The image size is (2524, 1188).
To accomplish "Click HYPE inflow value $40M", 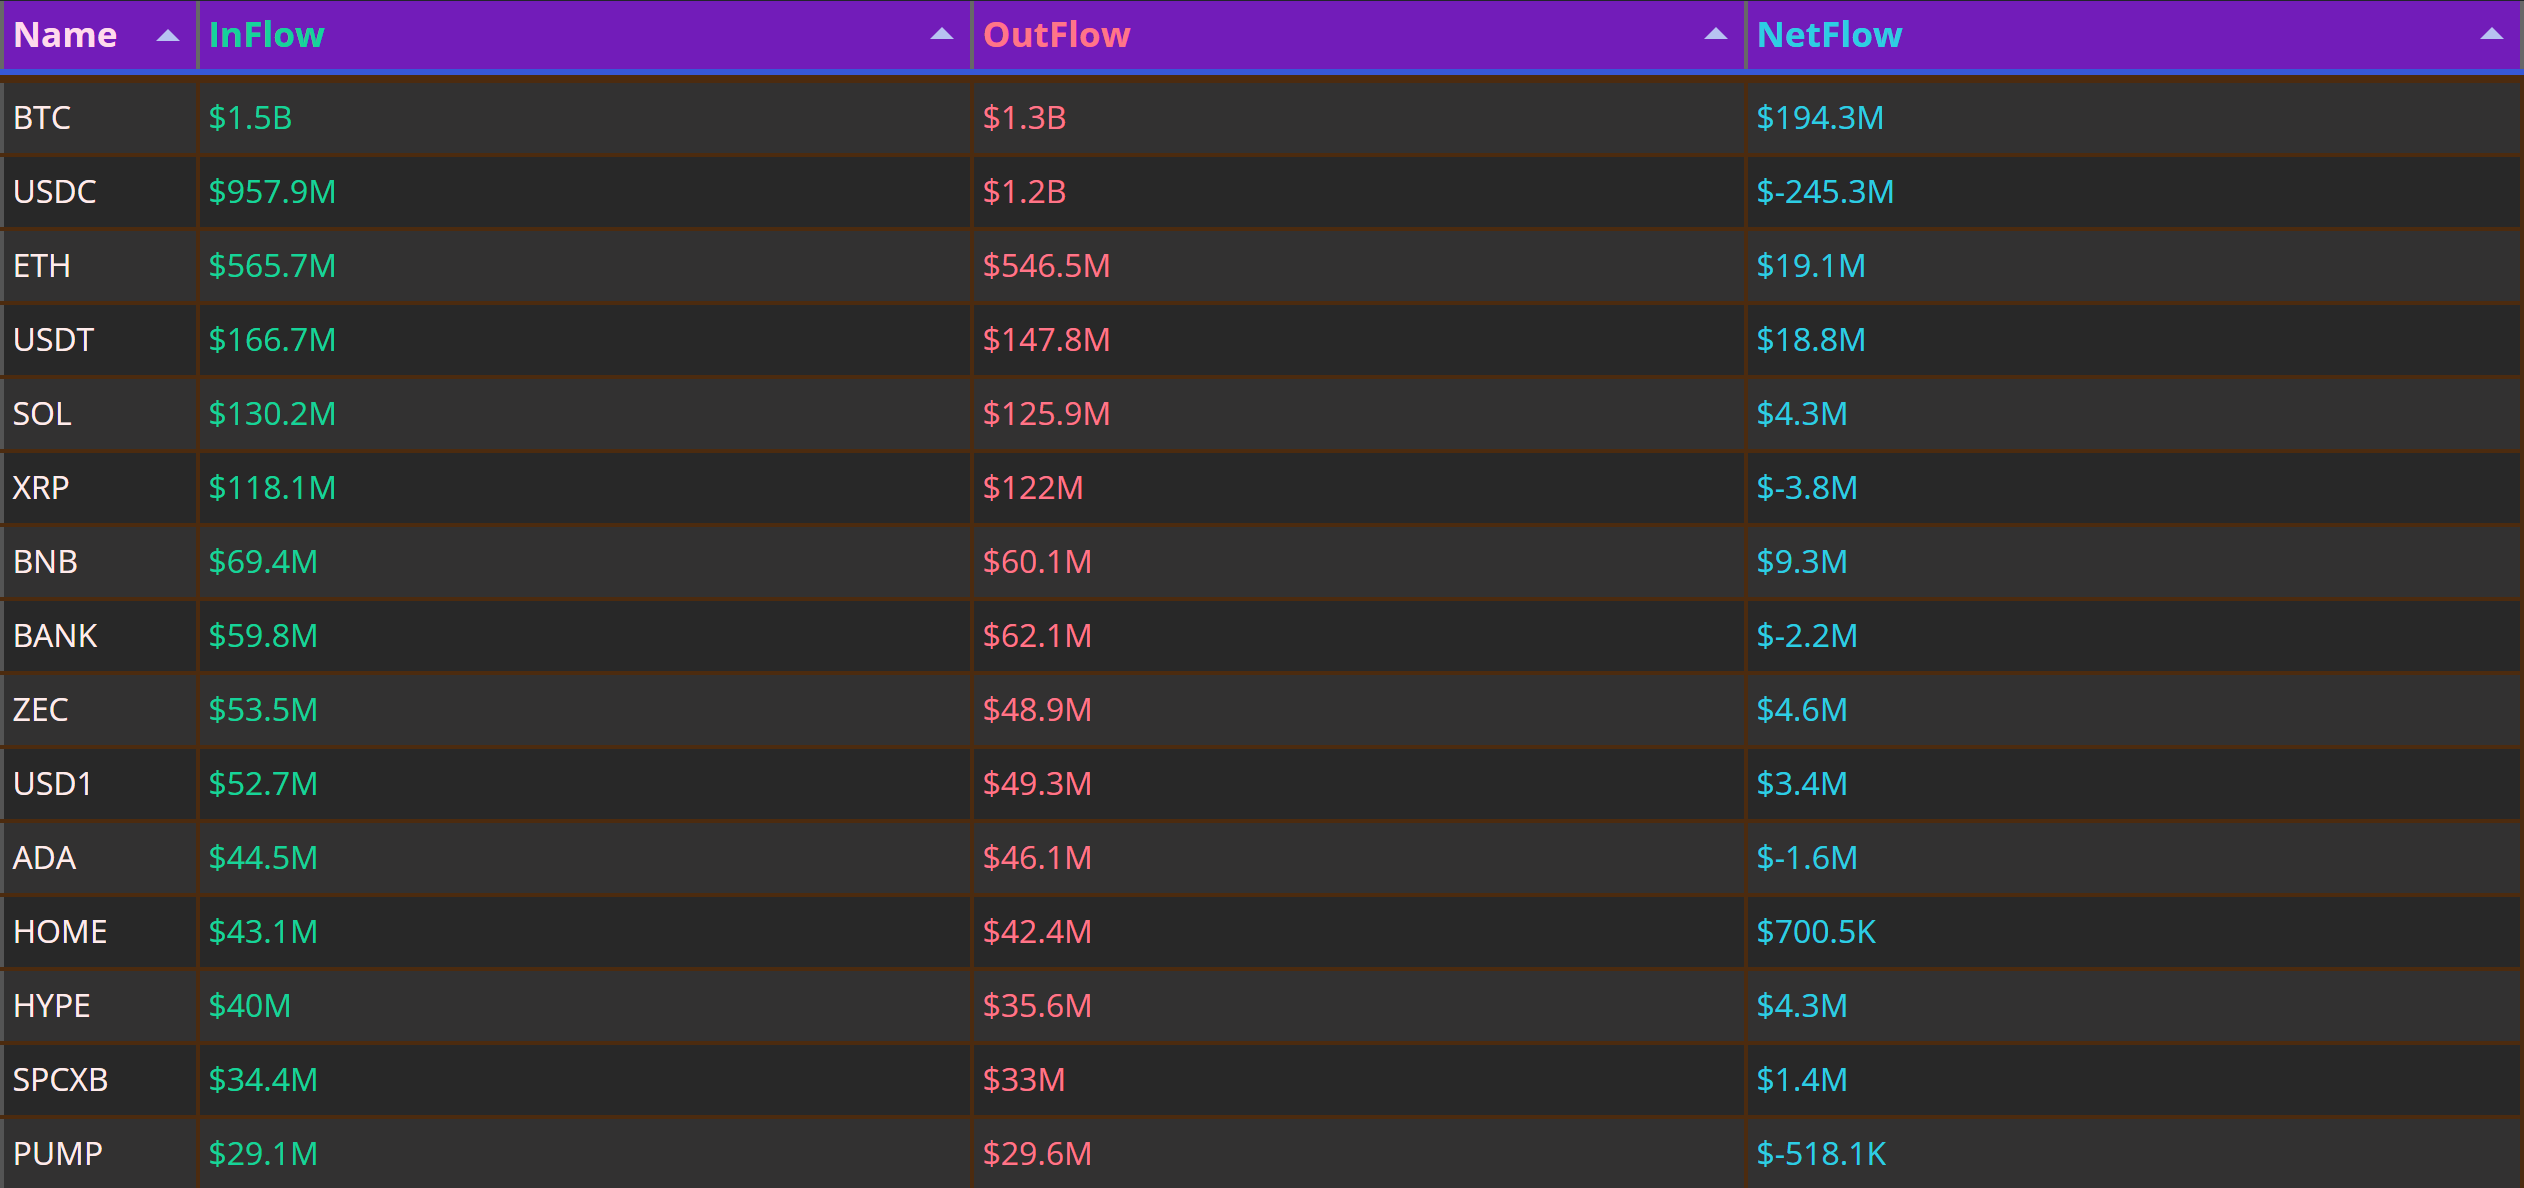I will coord(250,1006).
